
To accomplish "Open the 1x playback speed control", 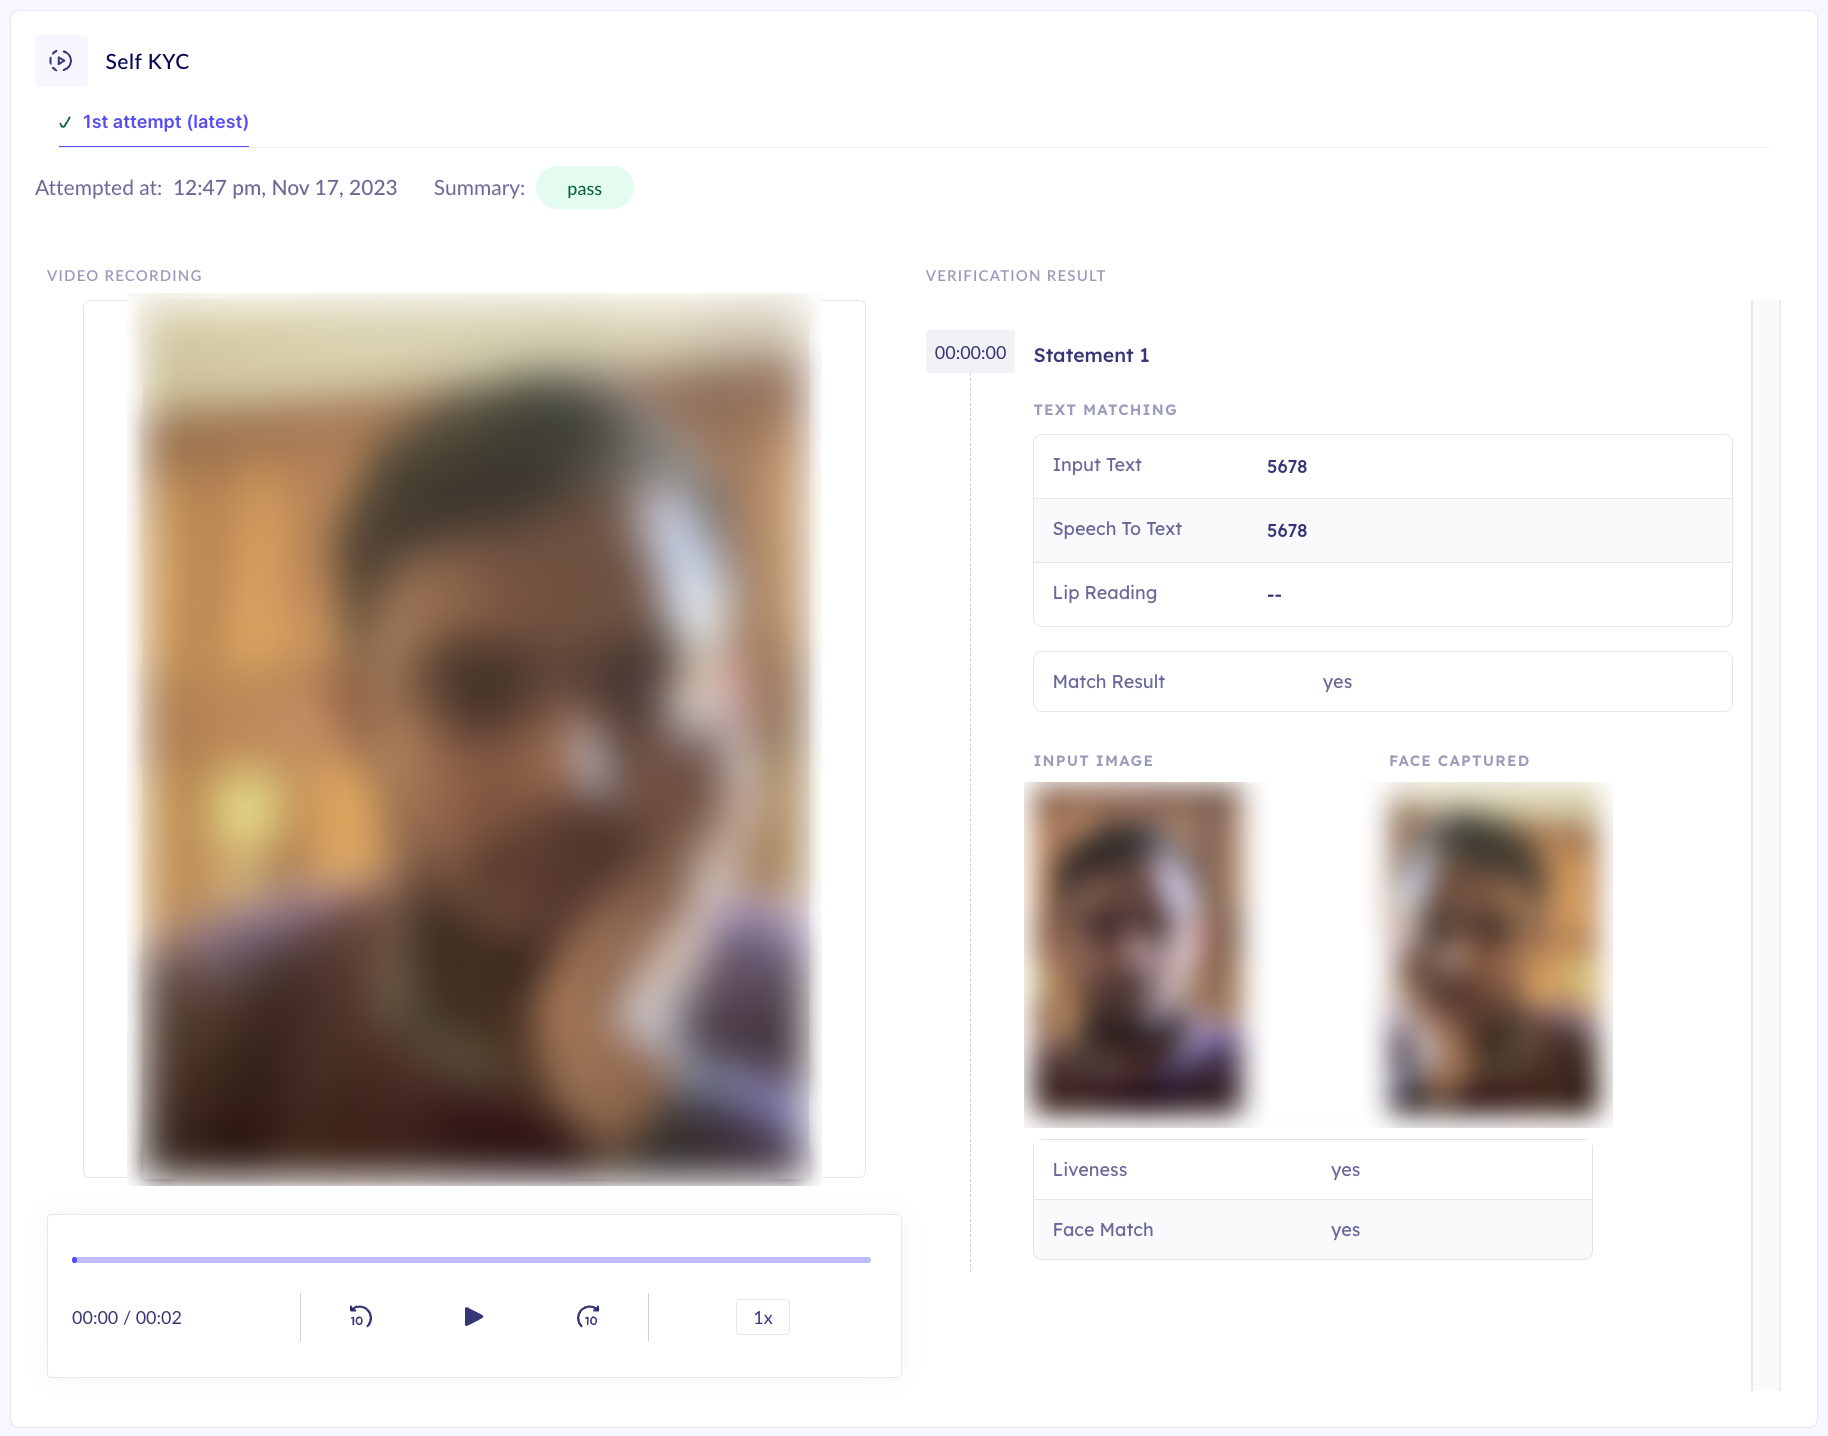I will 762,1317.
